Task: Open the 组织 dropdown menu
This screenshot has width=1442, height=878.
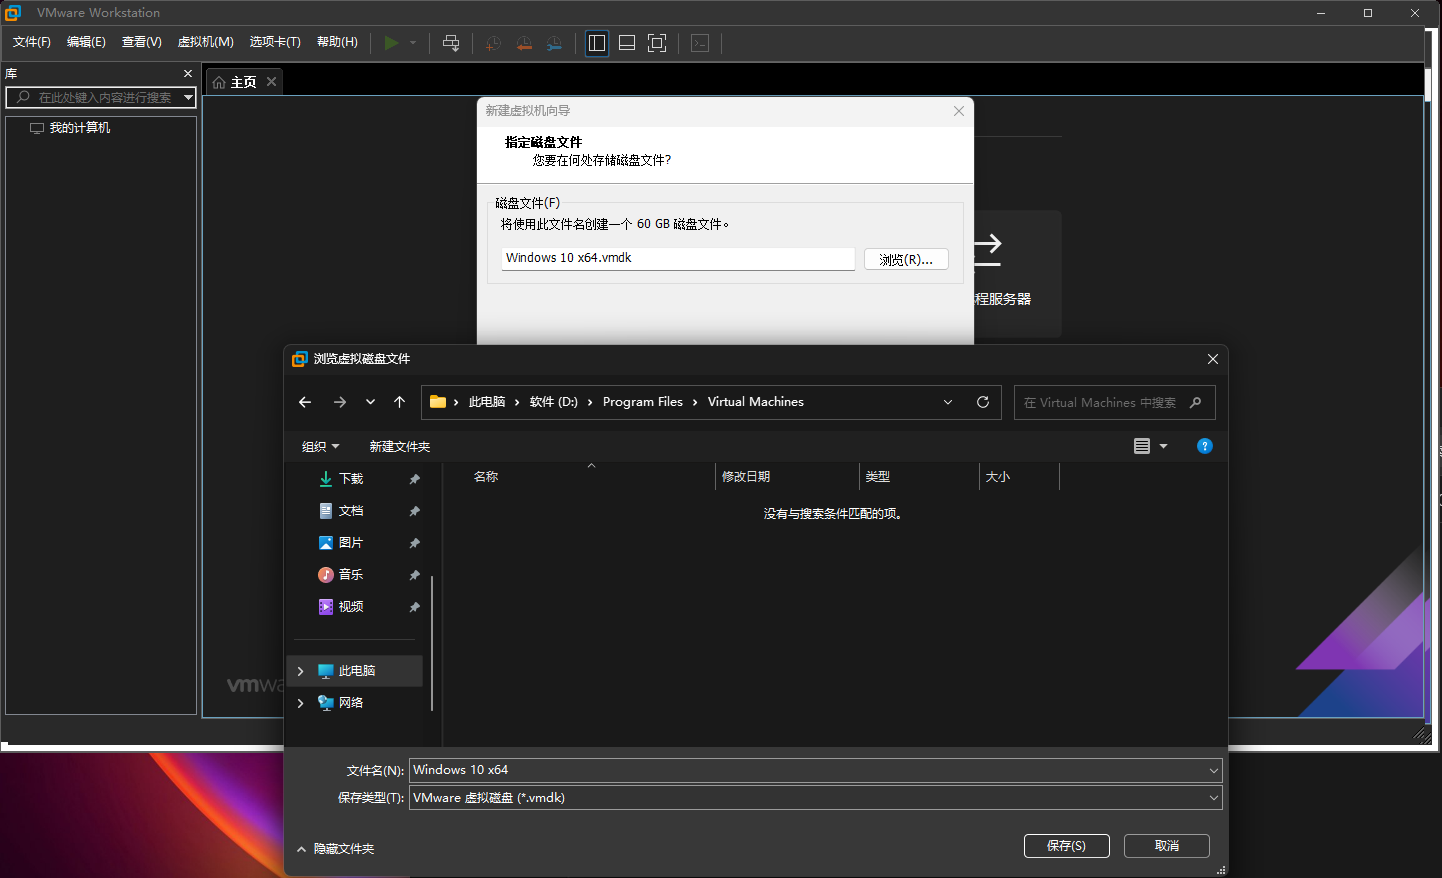Action: click(x=320, y=447)
